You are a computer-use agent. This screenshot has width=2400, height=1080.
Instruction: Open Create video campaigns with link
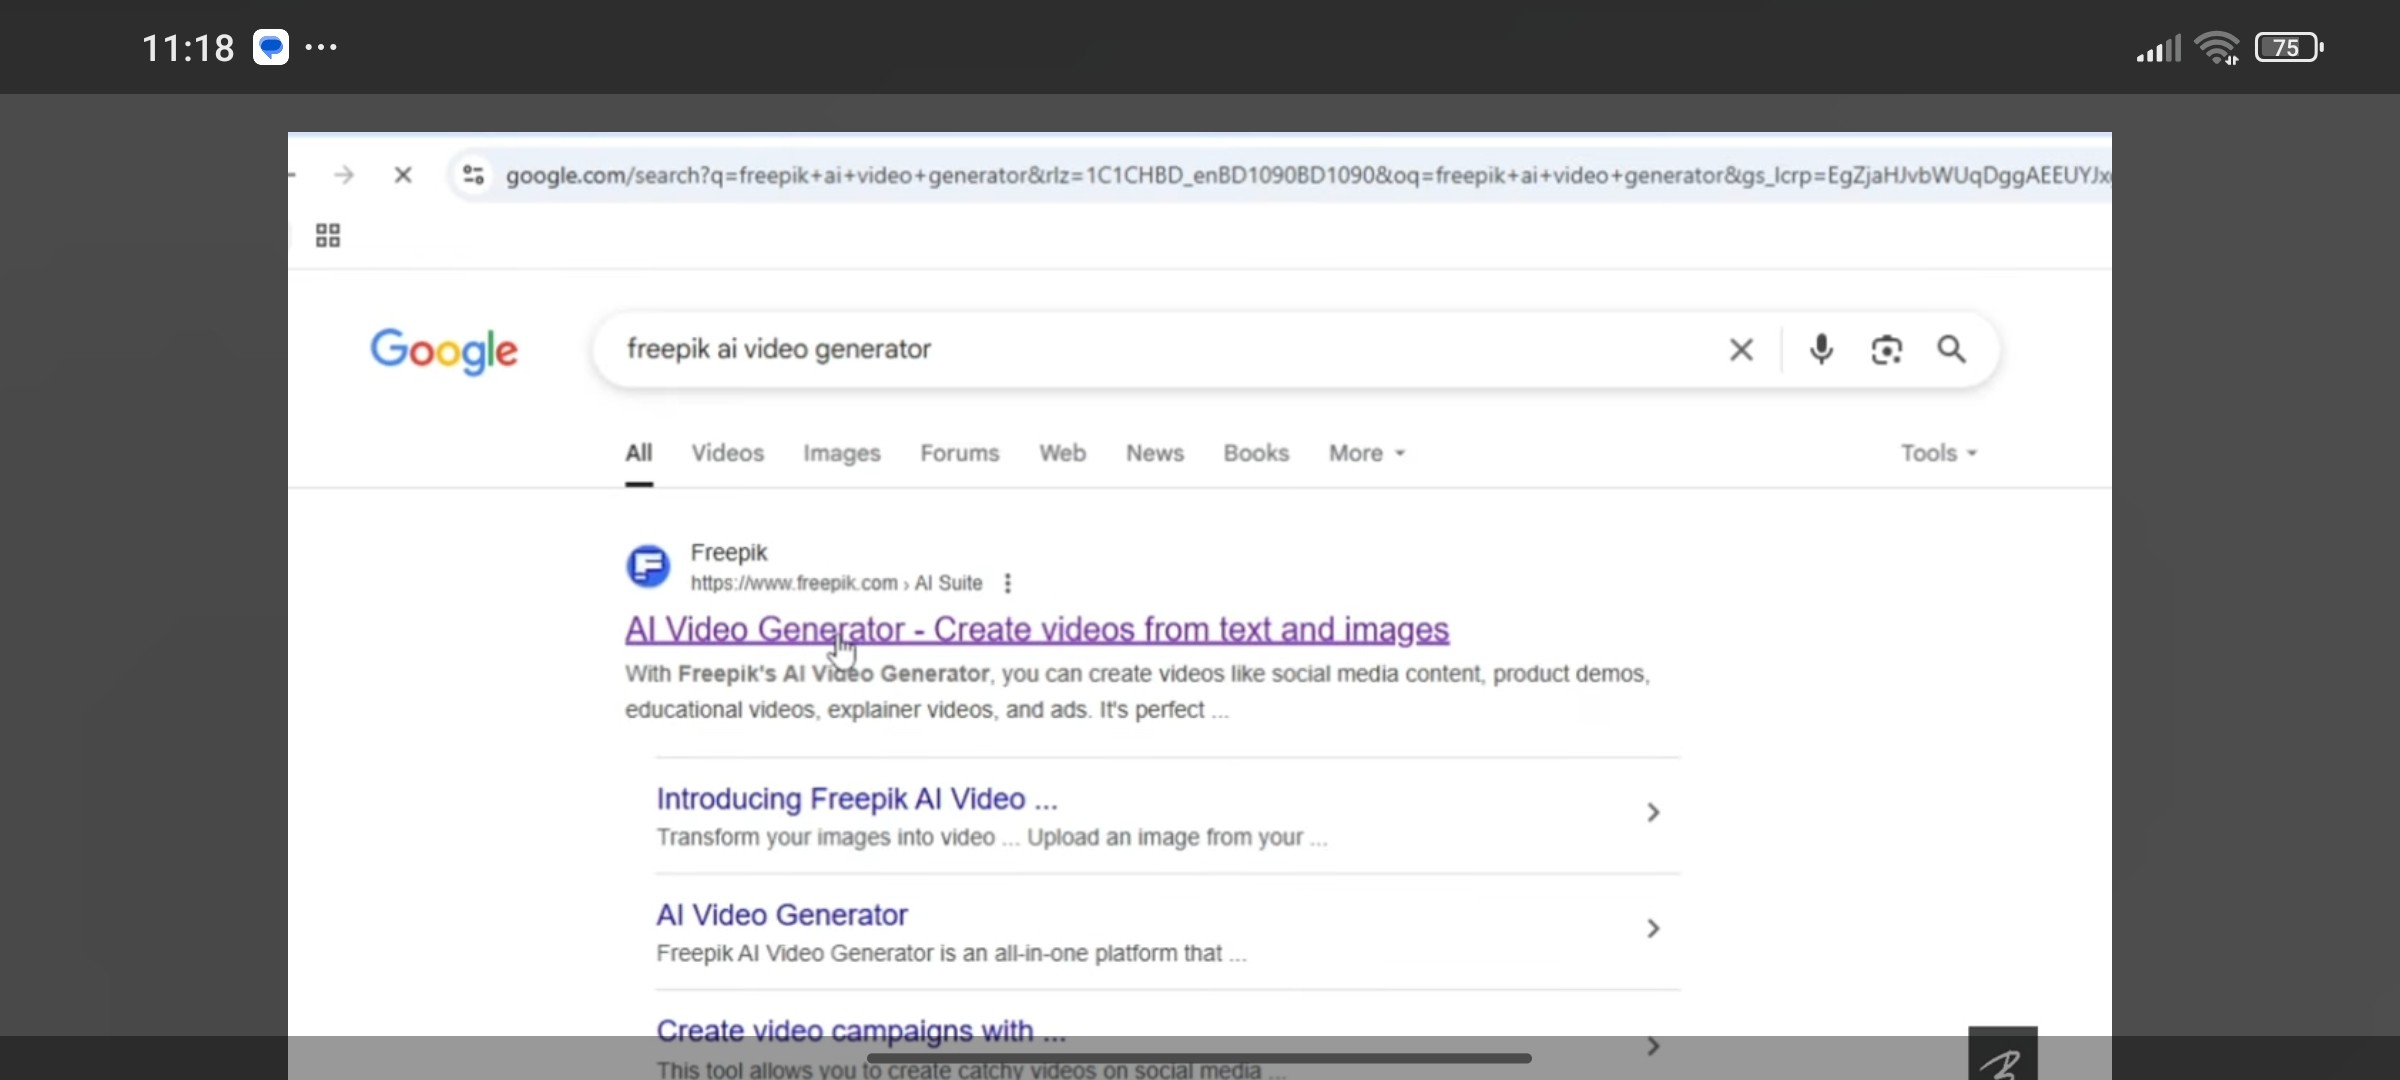861,1031
